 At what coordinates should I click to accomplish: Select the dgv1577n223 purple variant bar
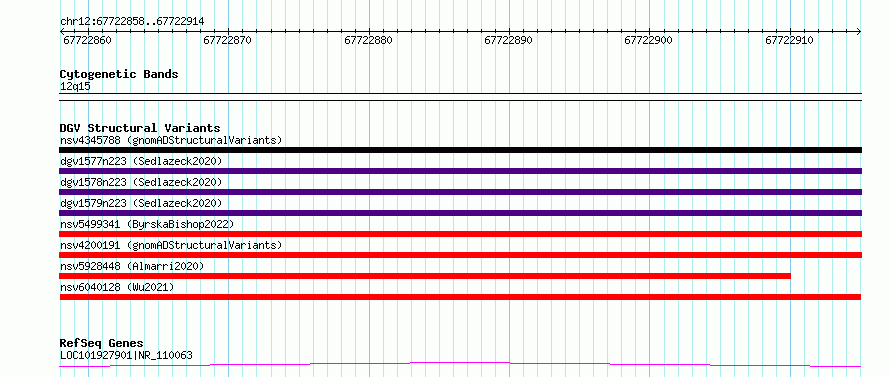tap(460, 171)
